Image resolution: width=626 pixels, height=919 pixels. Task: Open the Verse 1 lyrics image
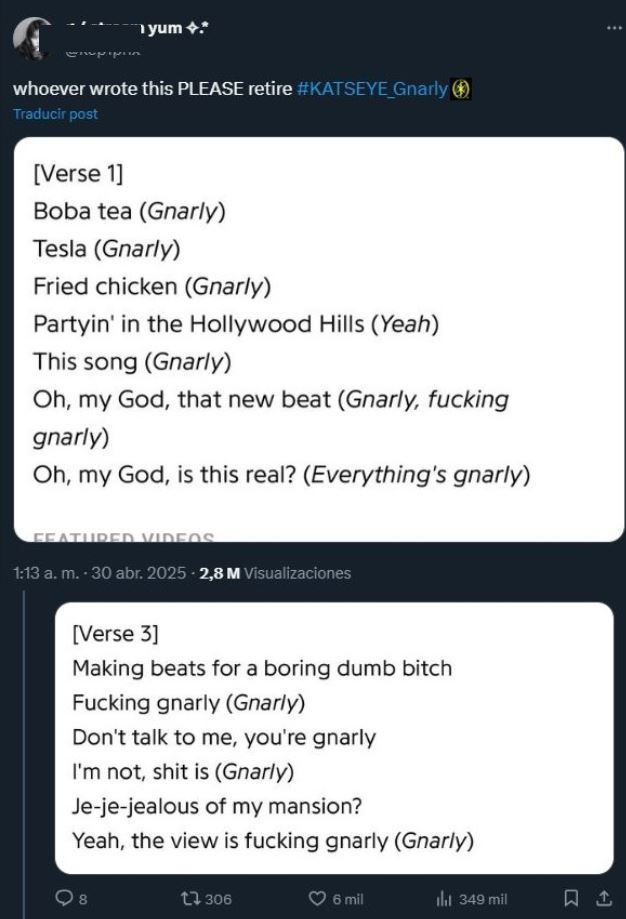tap(319, 339)
